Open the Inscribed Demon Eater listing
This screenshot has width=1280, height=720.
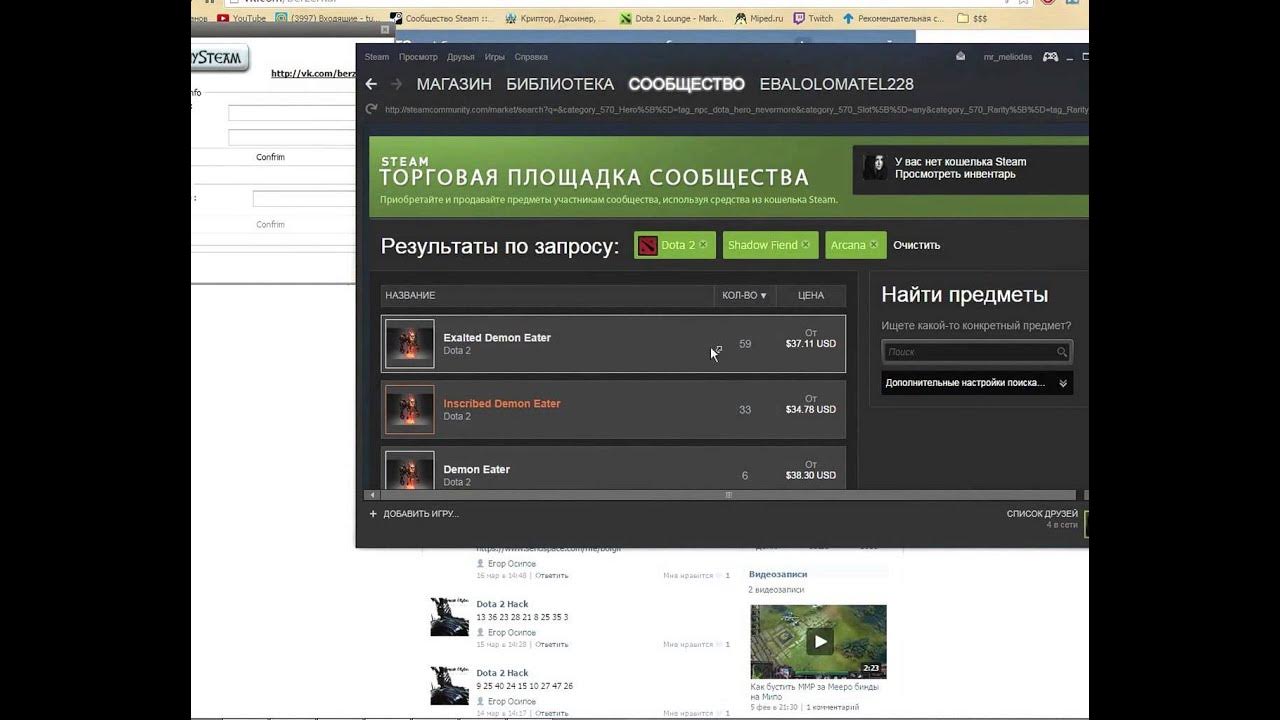tap(613, 410)
